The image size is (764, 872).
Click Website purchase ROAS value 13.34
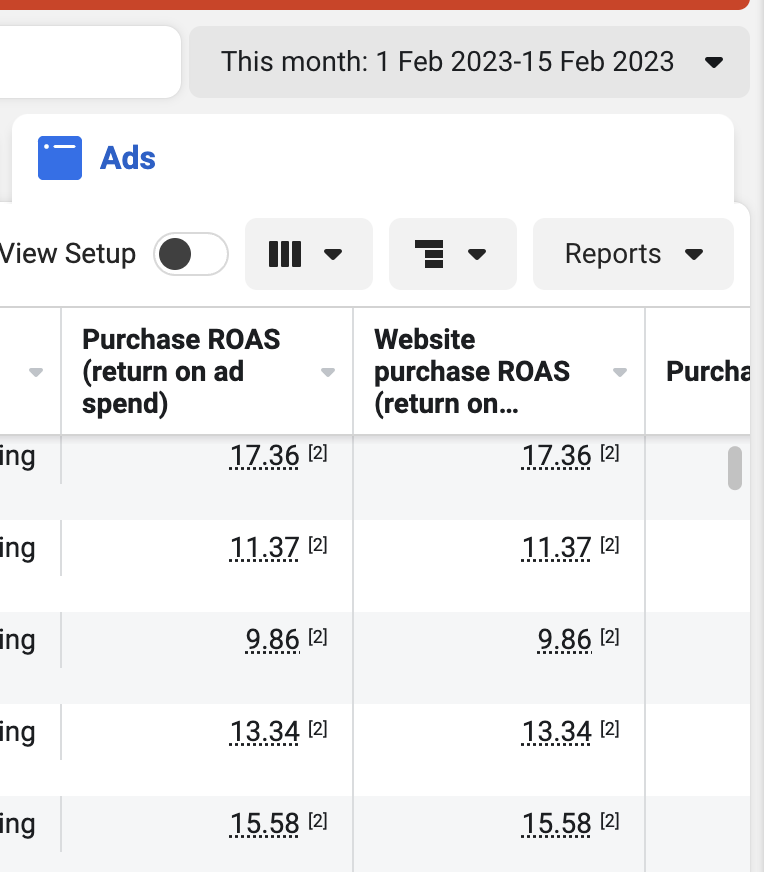[x=556, y=732]
